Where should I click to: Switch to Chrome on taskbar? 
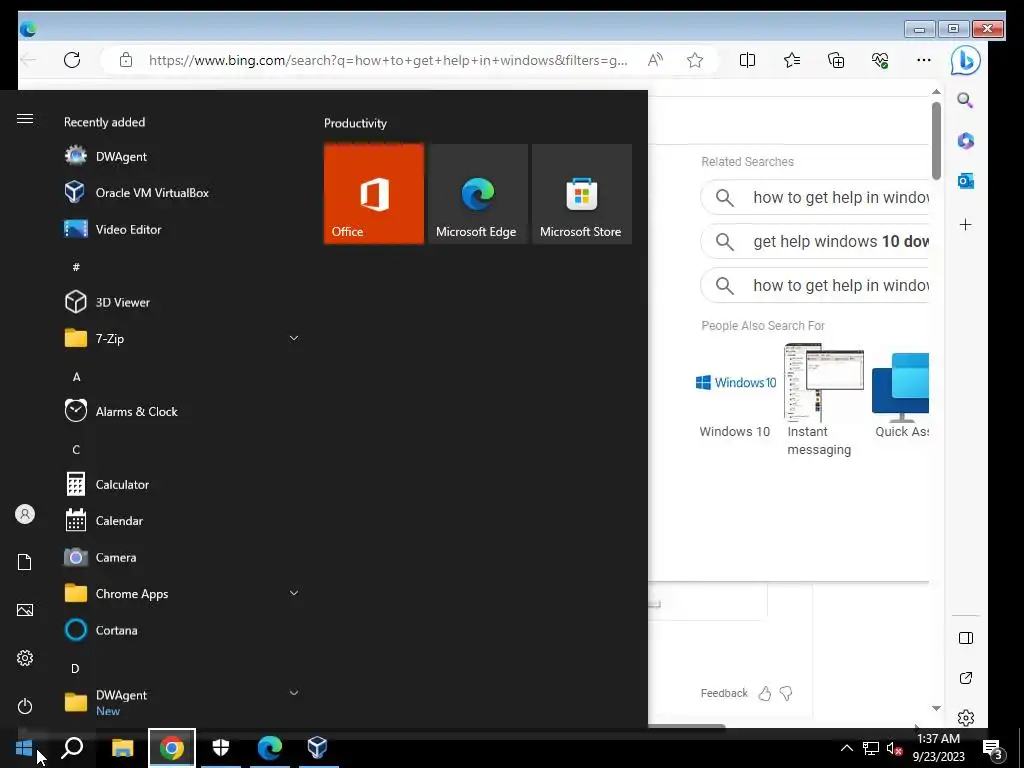point(172,748)
